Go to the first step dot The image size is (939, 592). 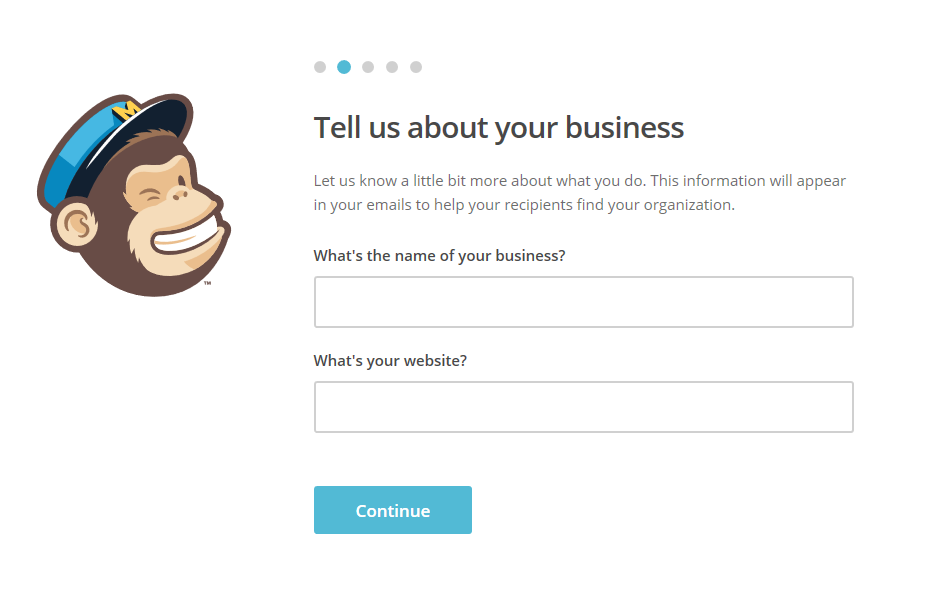(320, 67)
